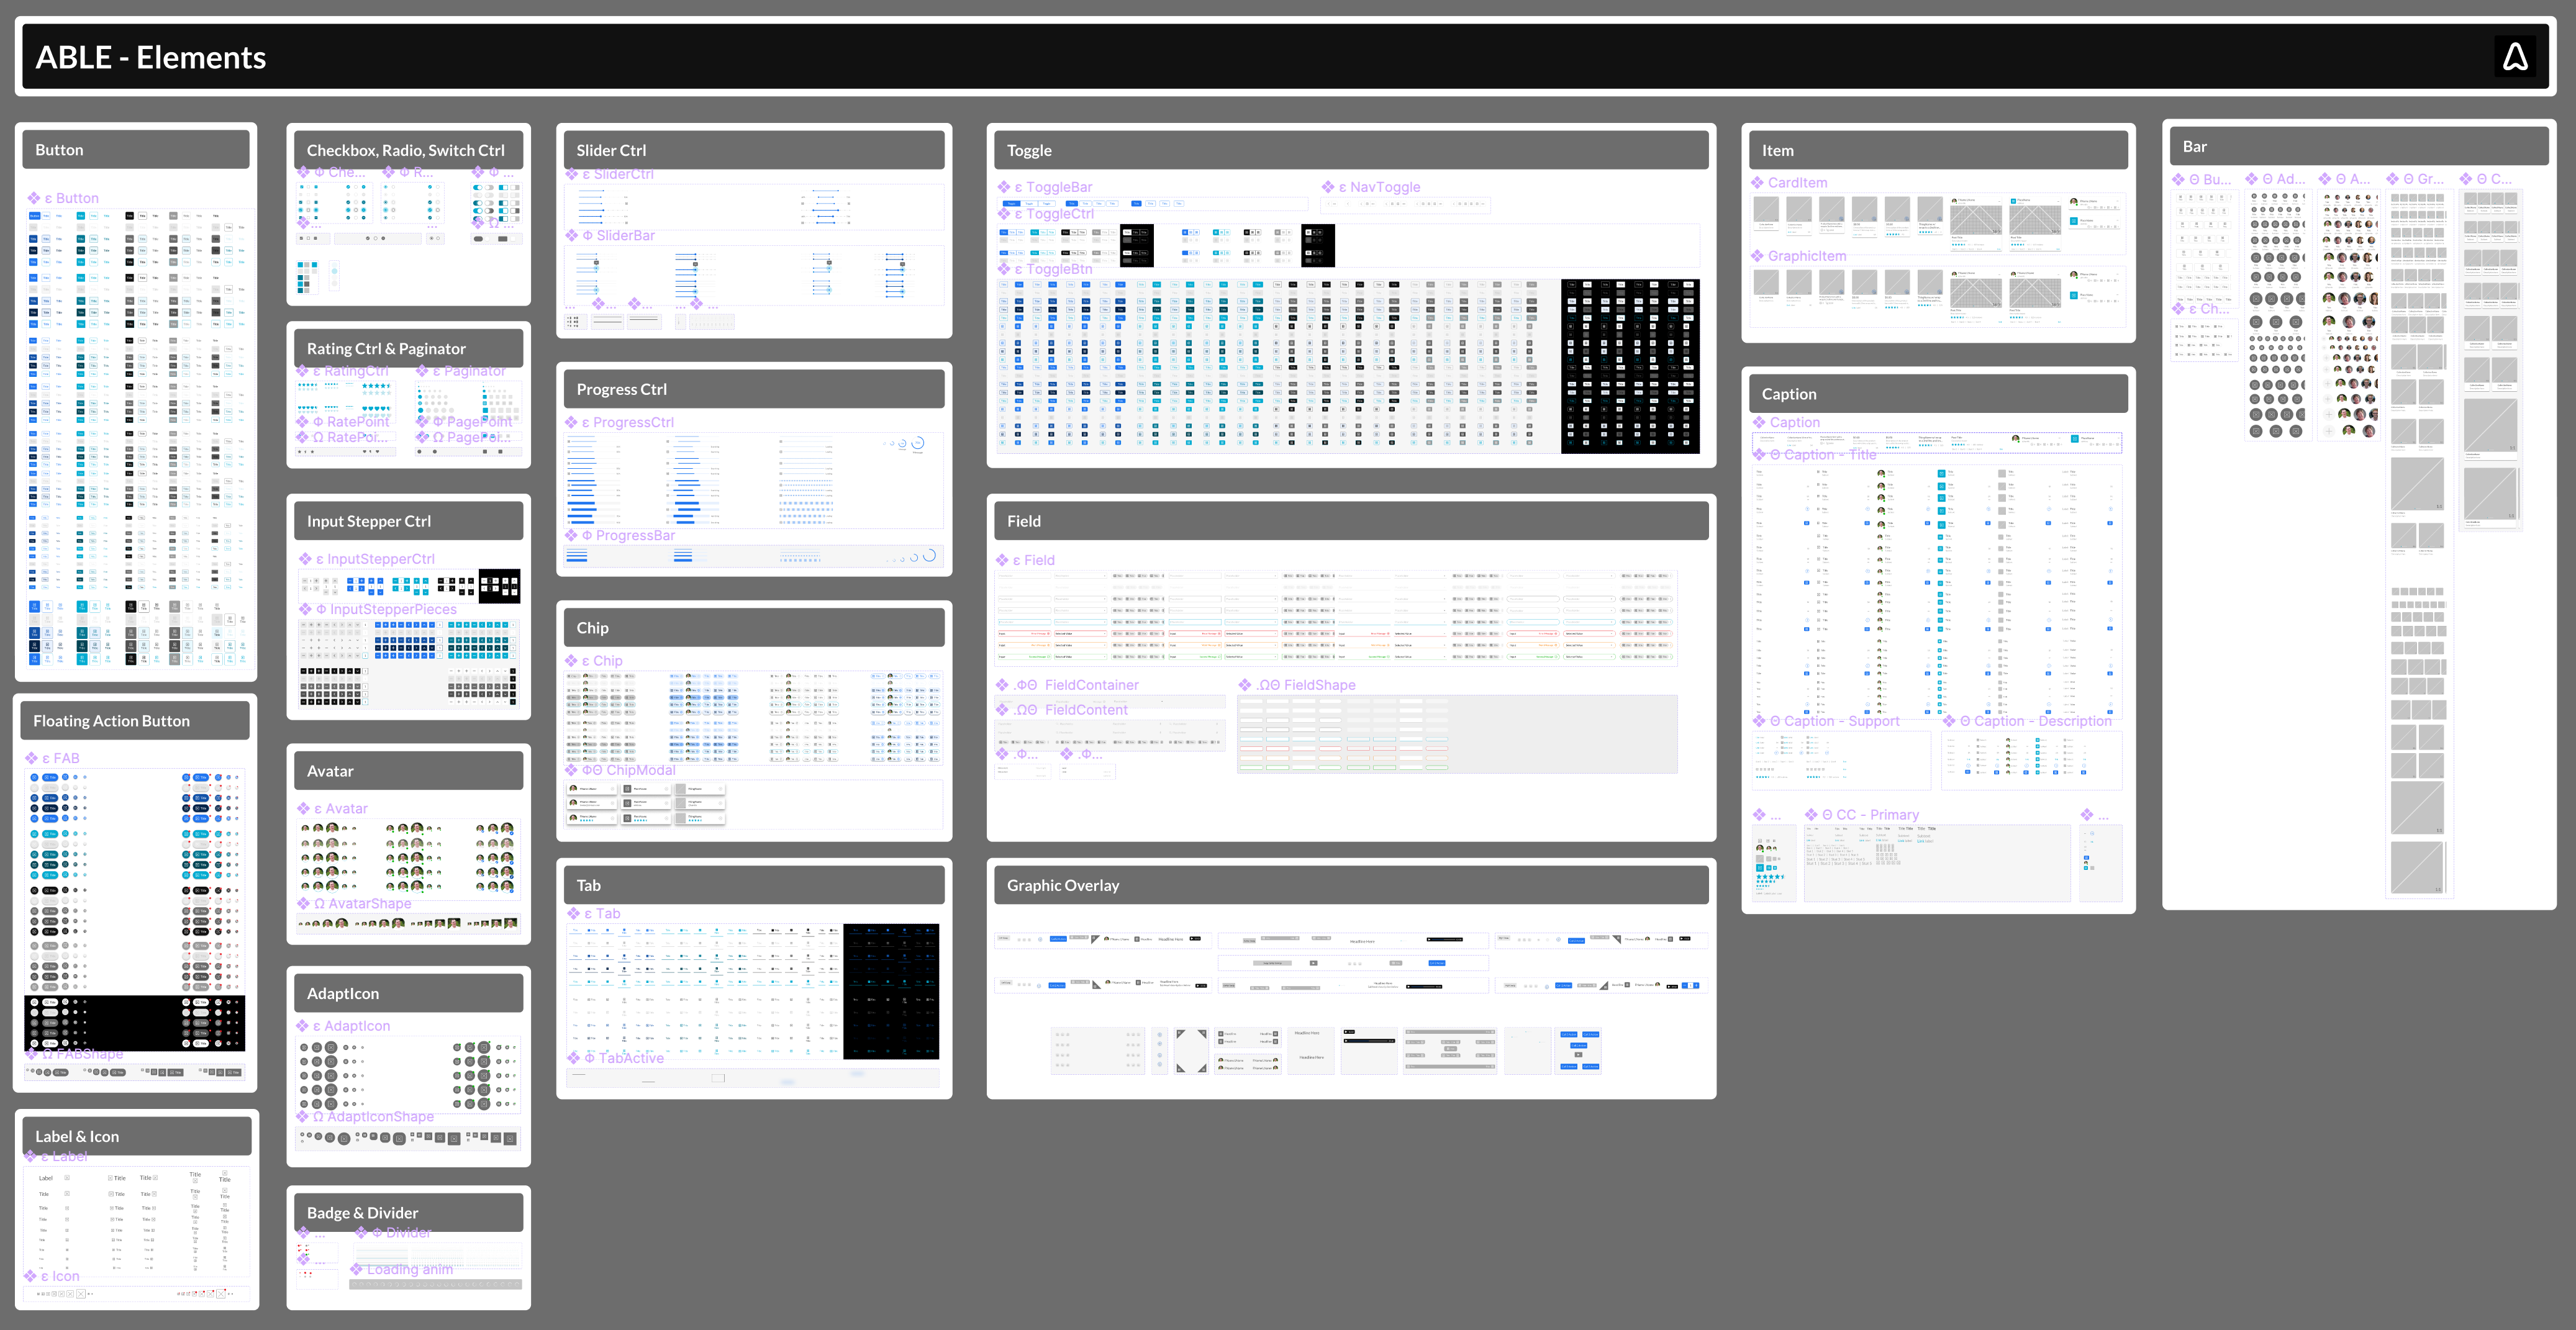Image resolution: width=2576 pixels, height=1330 pixels.
Task: Click the .ΩΘ FieldContent component label
Action: pyautogui.click(x=1071, y=710)
